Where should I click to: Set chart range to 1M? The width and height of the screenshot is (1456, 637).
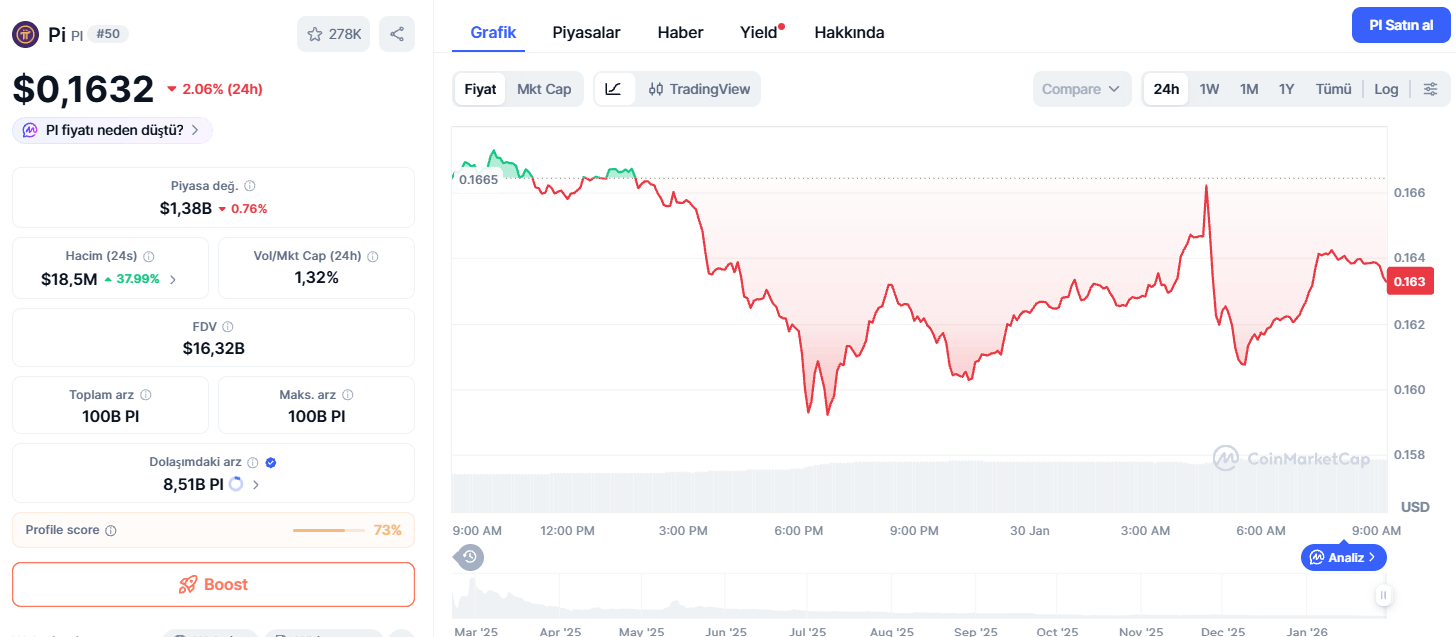1249,89
